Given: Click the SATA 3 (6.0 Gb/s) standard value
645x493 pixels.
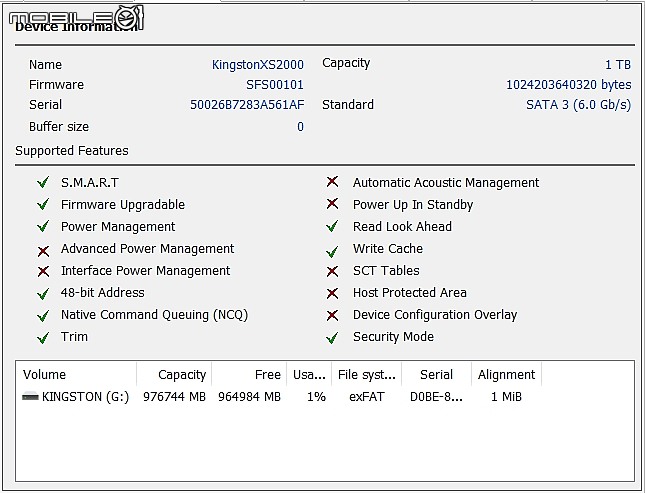Looking at the screenshot, I should pos(578,105).
